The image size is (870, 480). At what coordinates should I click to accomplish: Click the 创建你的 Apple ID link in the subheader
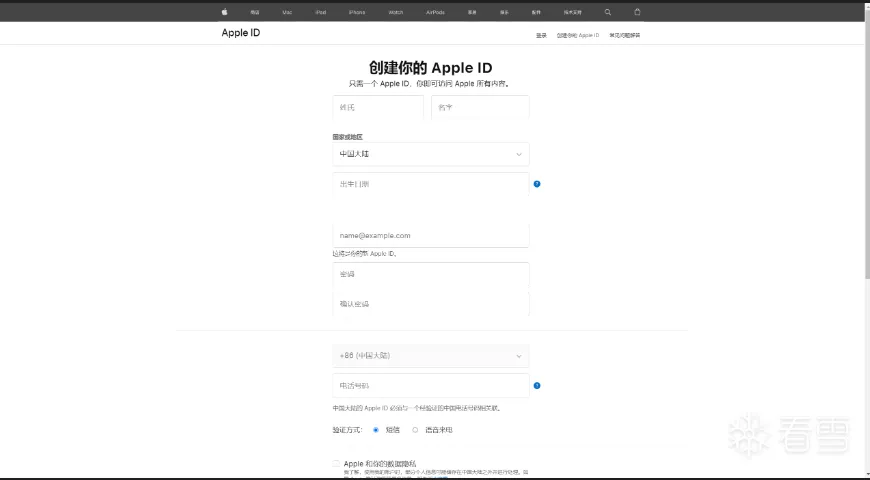coord(578,36)
